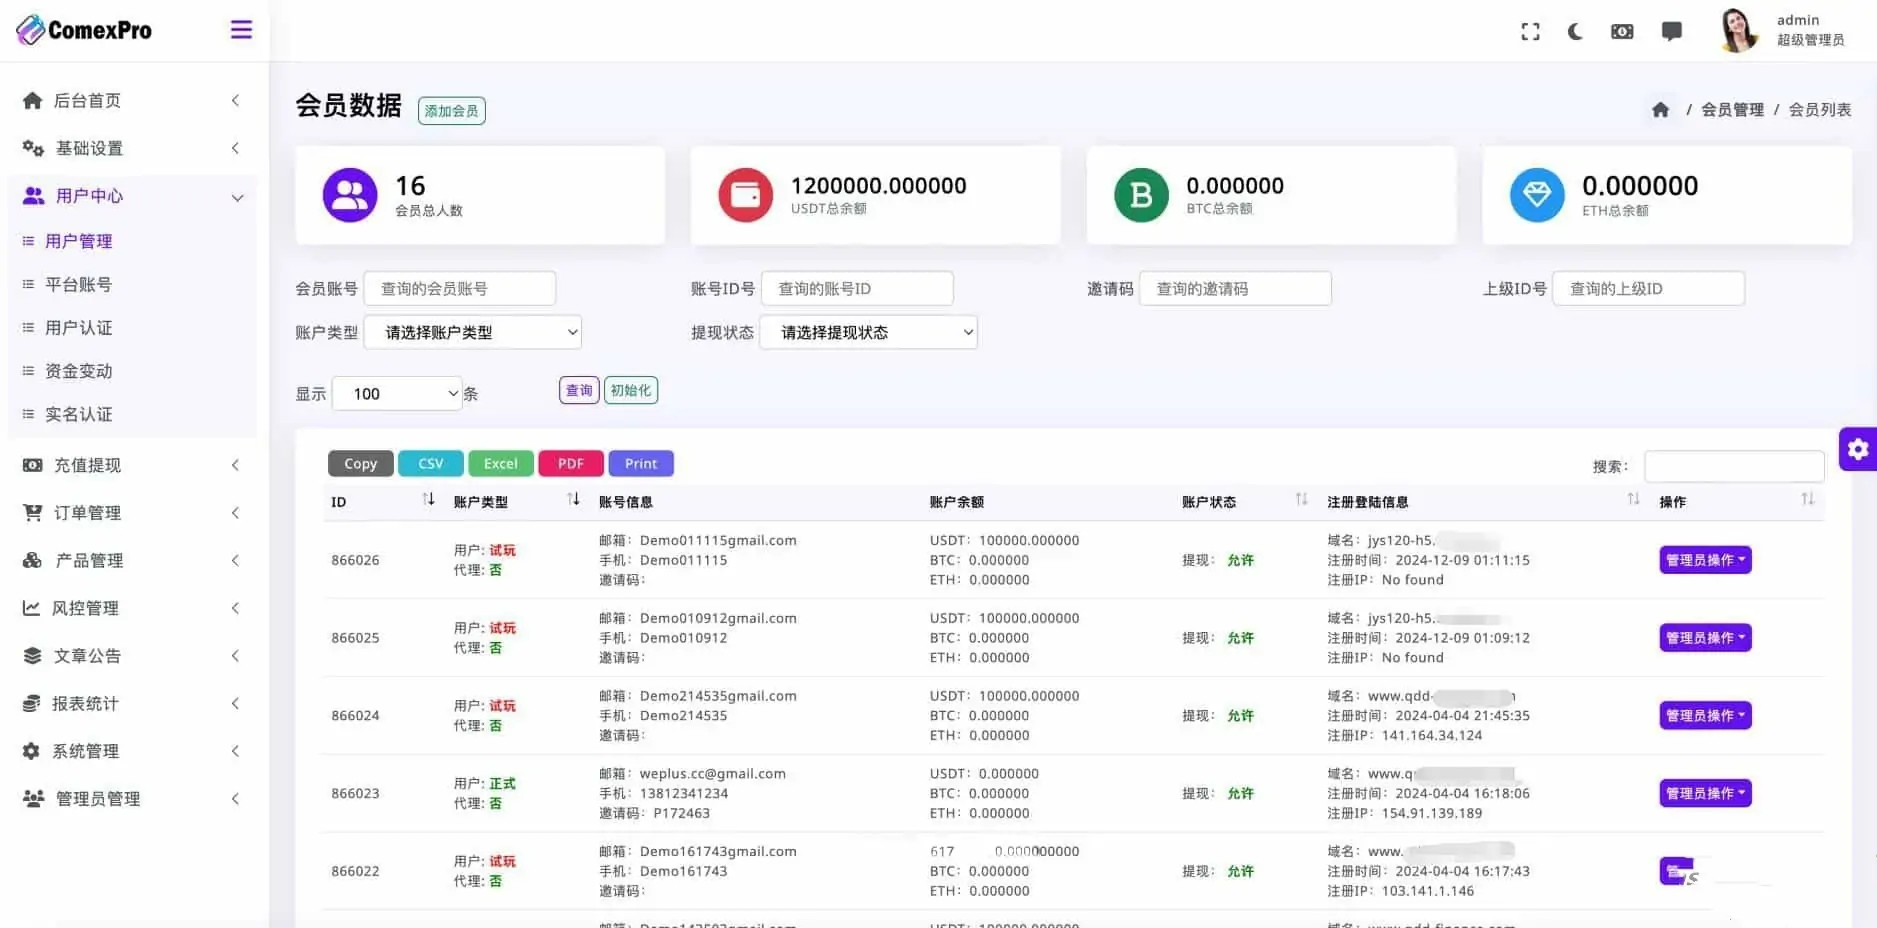The height and width of the screenshot is (928, 1877).
Task: Click the 报表统计 coins icon
Action: click(x=32, y=704)
